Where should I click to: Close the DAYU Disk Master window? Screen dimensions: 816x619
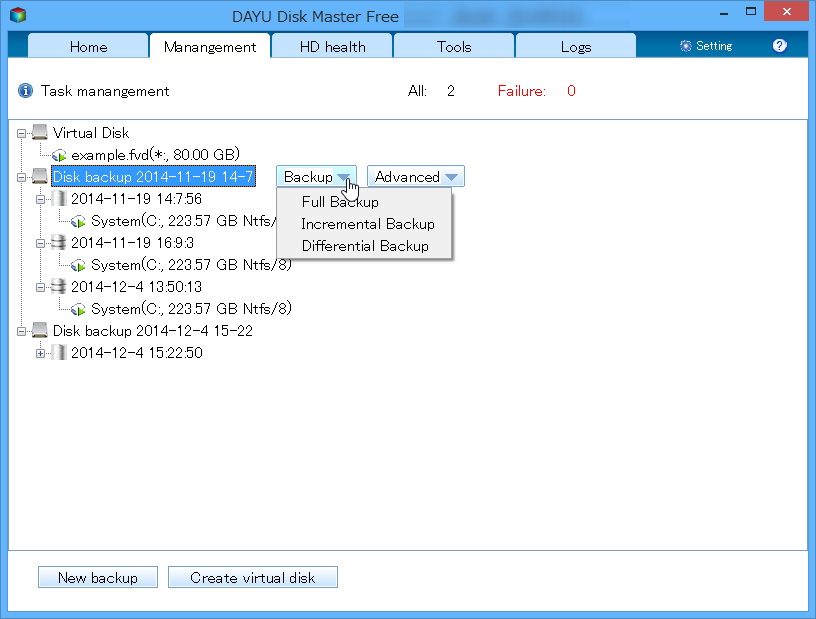(786, 11)
